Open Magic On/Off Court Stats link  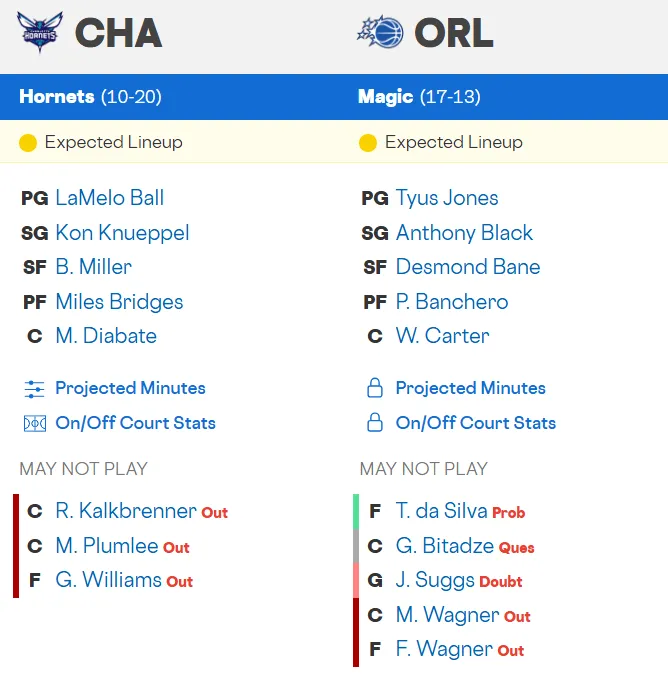475,423
